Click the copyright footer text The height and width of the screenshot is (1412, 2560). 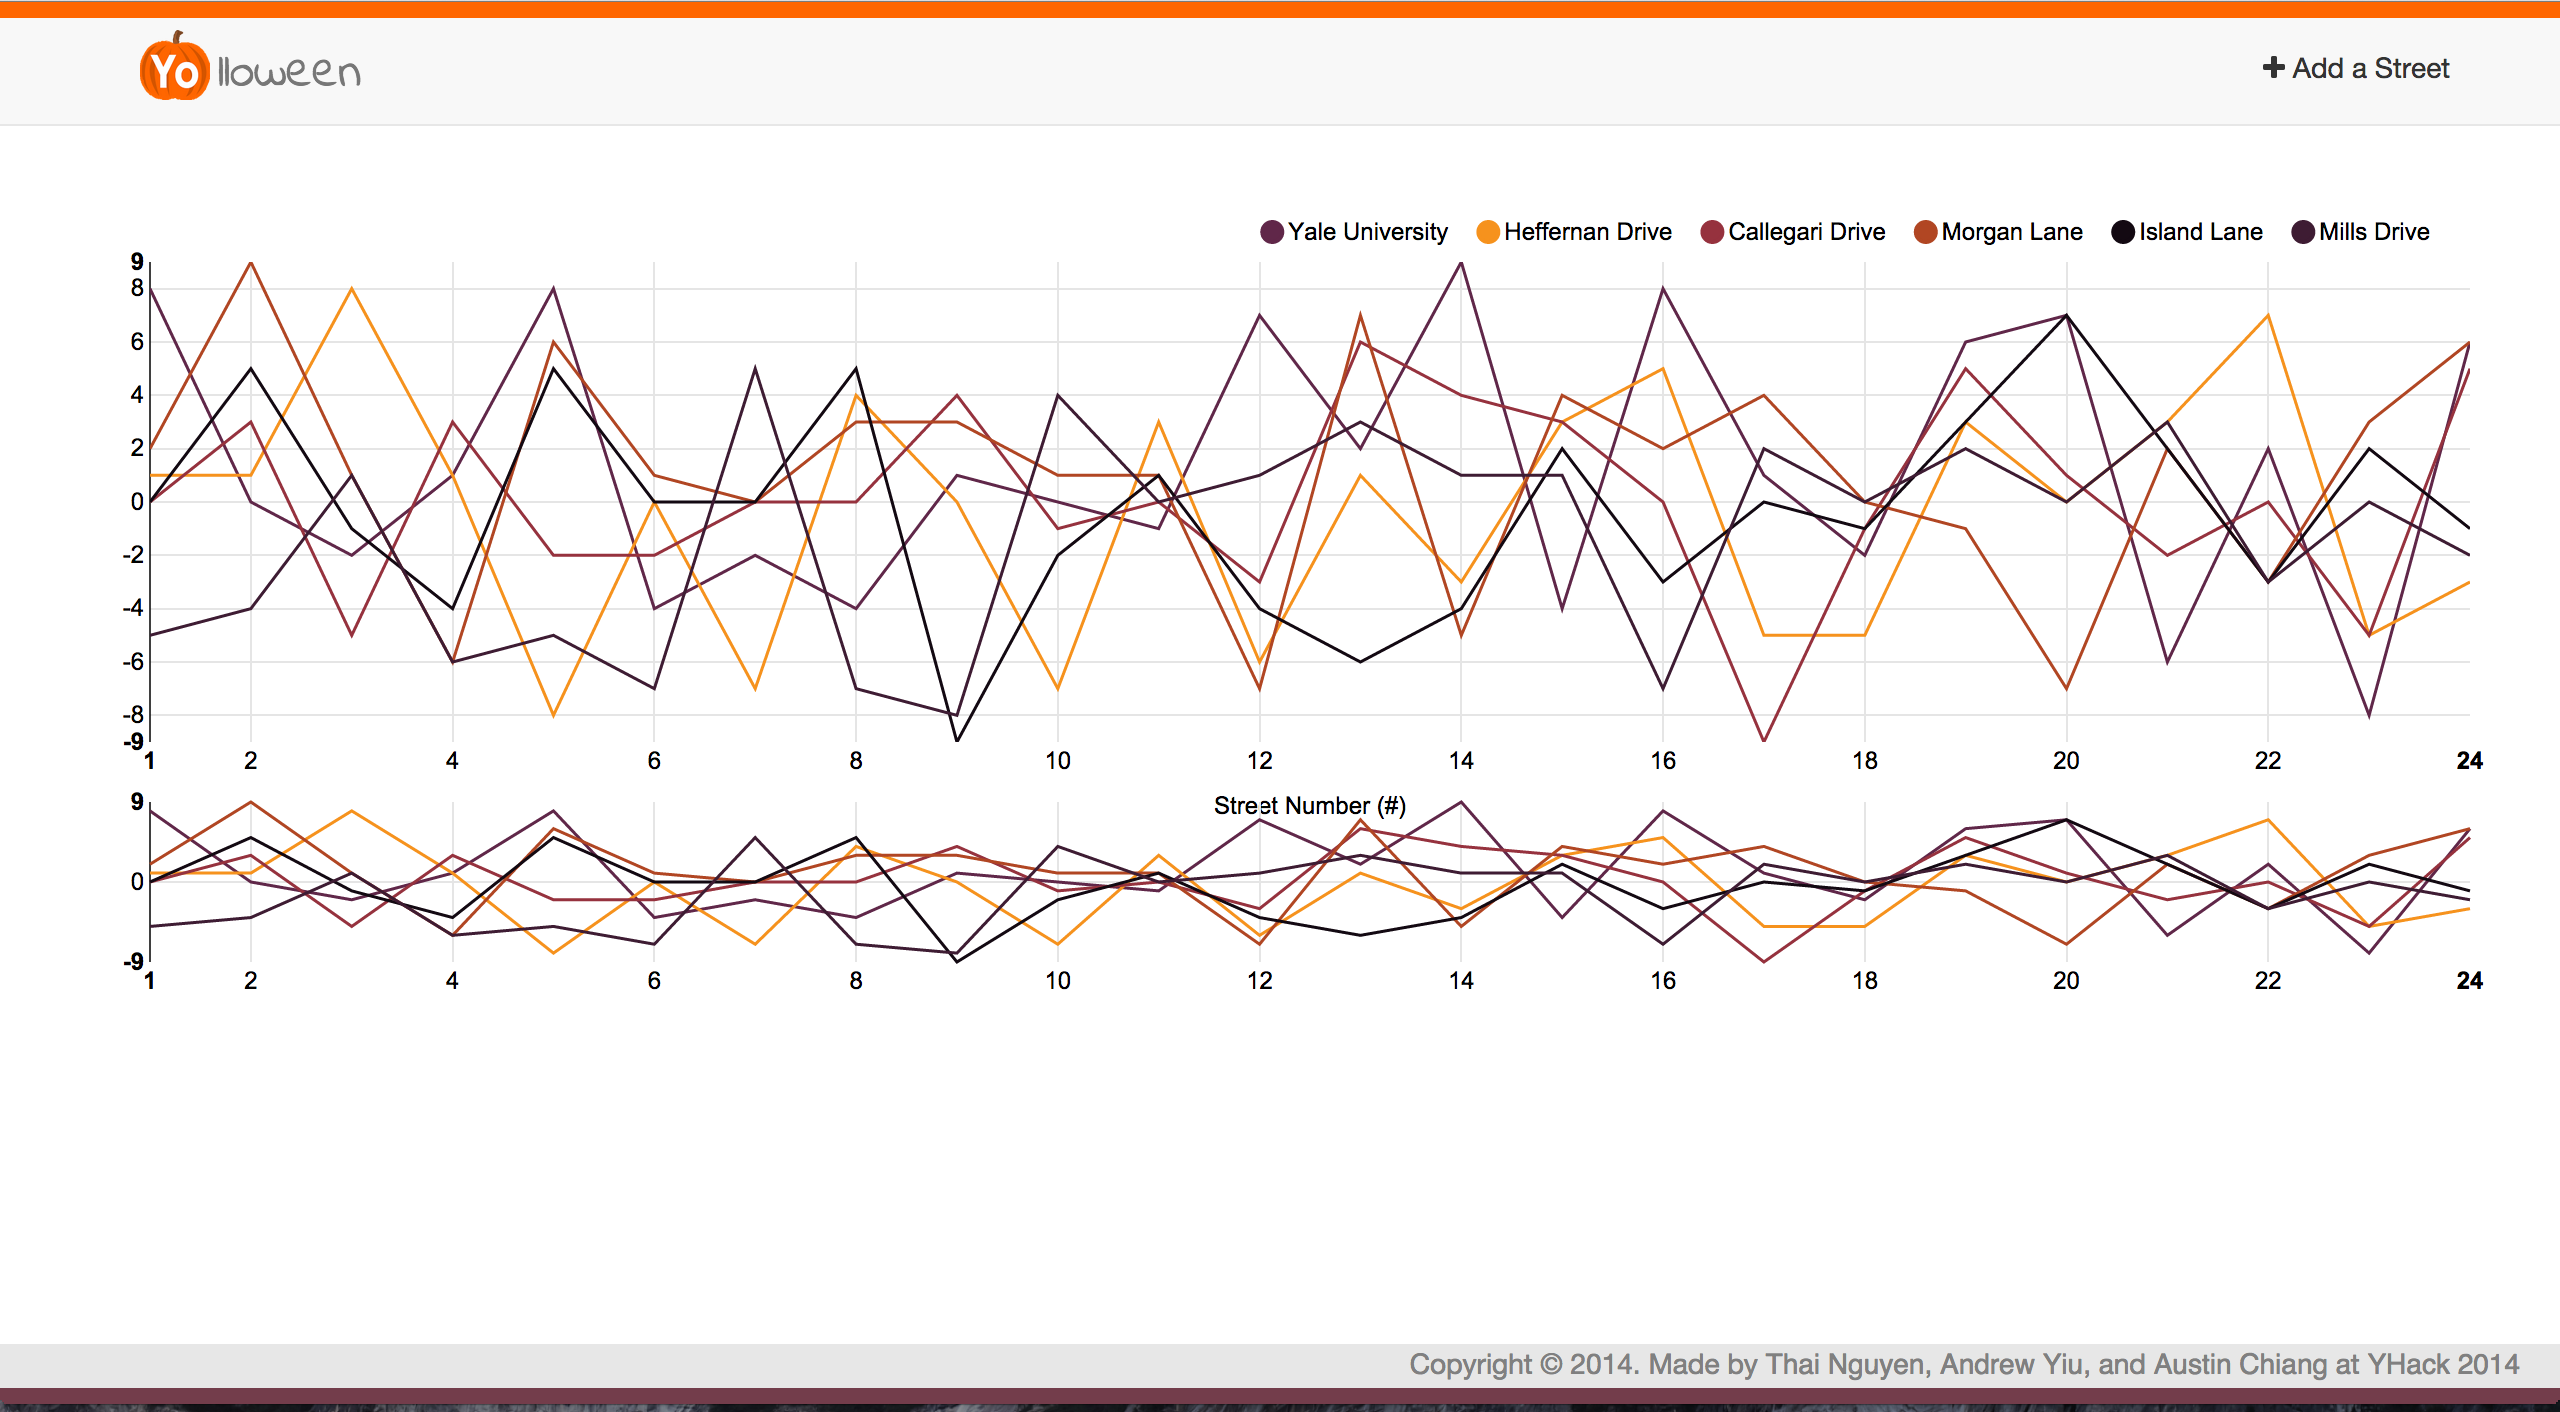point(1963,1365)
